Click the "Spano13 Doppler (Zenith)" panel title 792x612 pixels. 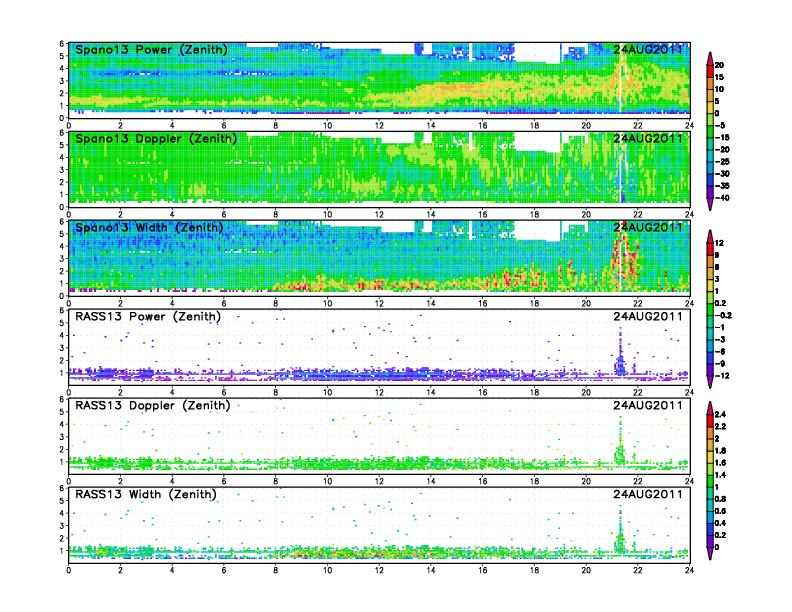click(x=156, y=138)
